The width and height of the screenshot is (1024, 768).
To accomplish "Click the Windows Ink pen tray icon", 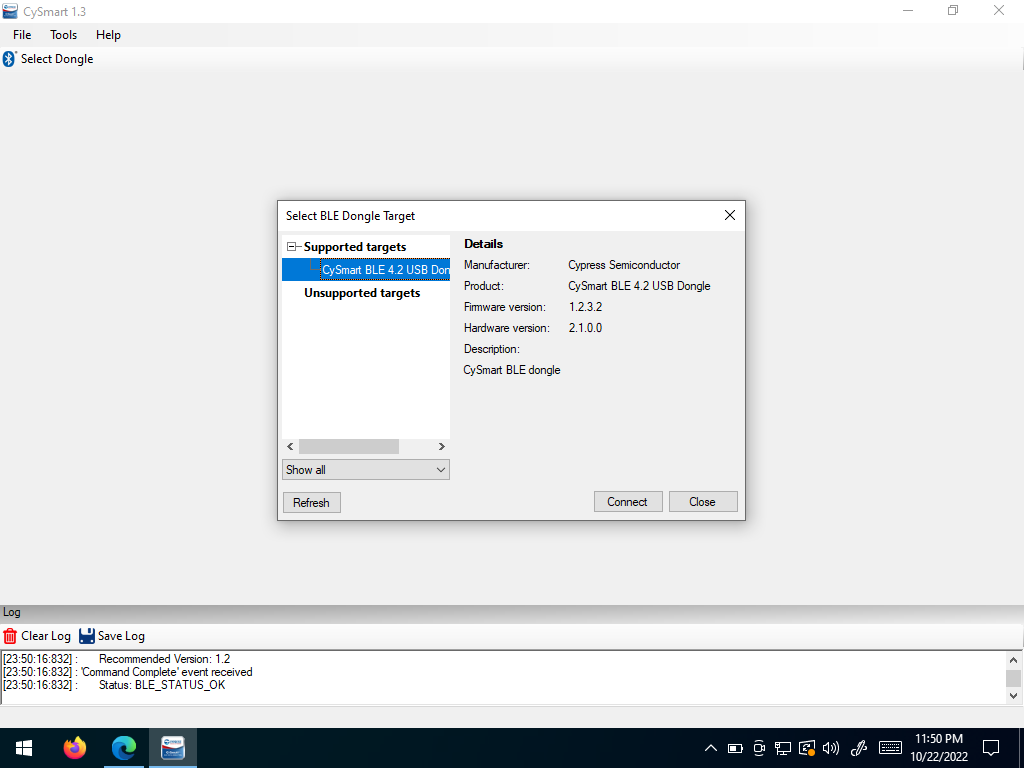I will [x=859, y=748].
